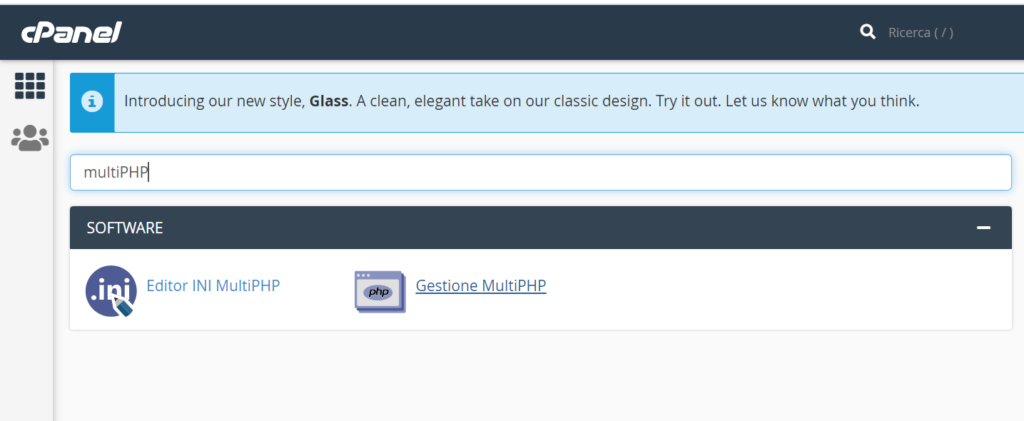Collapse the SOFTWARE section with minus icon
The width and height of the screenshot is (1024, 421).
[x=984, y=228]
